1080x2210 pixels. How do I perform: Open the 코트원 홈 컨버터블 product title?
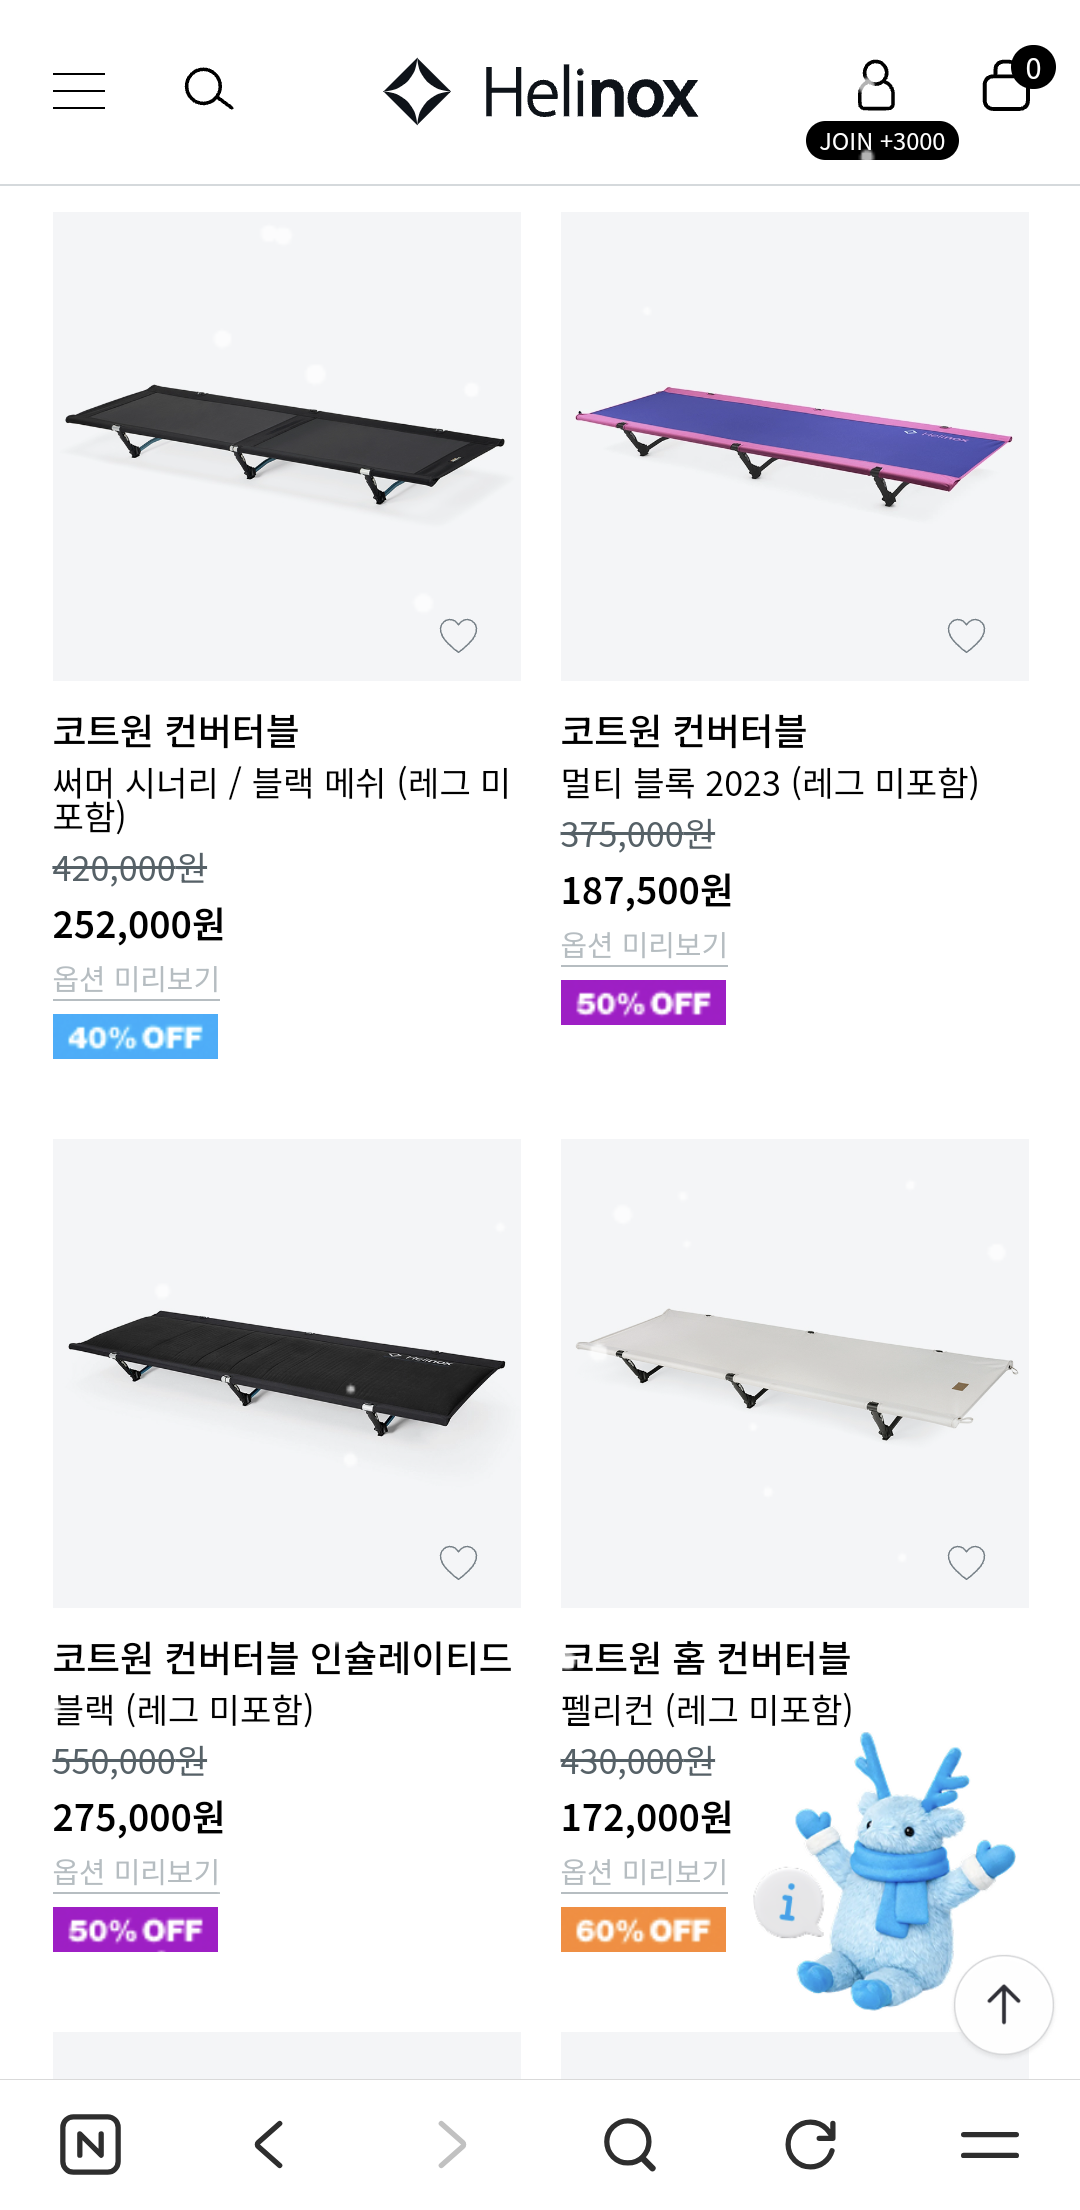(705, 1658)
